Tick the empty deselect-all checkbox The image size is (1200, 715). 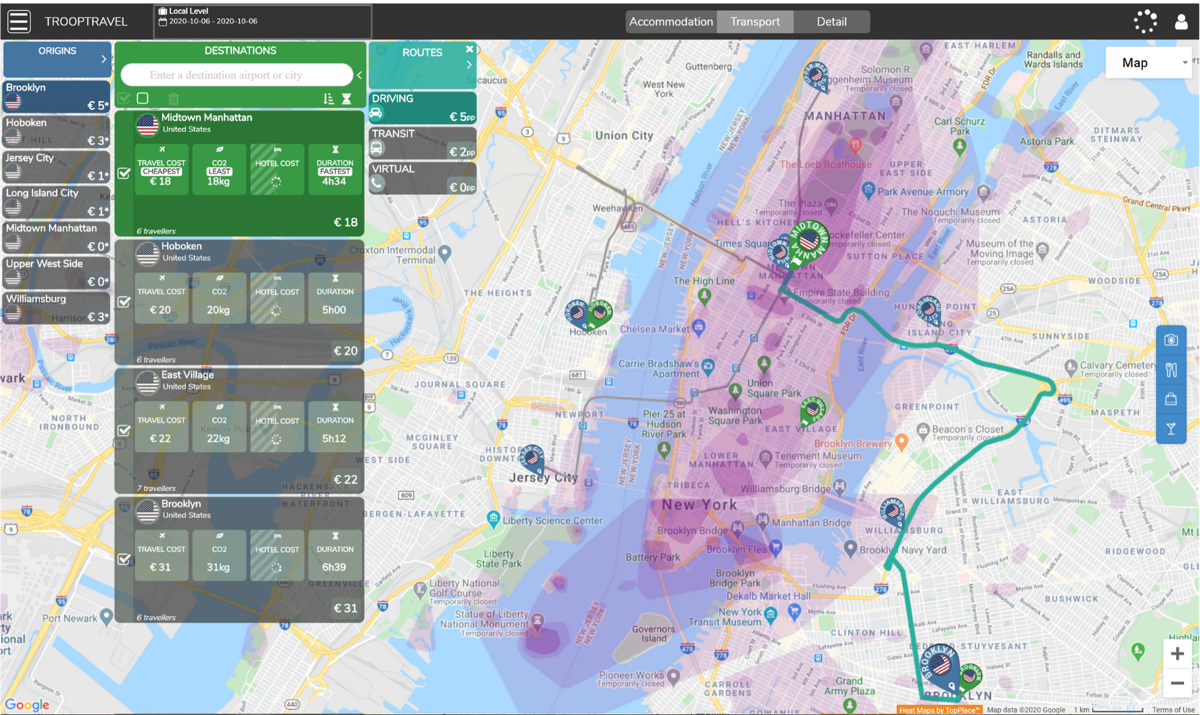point(142,98)
